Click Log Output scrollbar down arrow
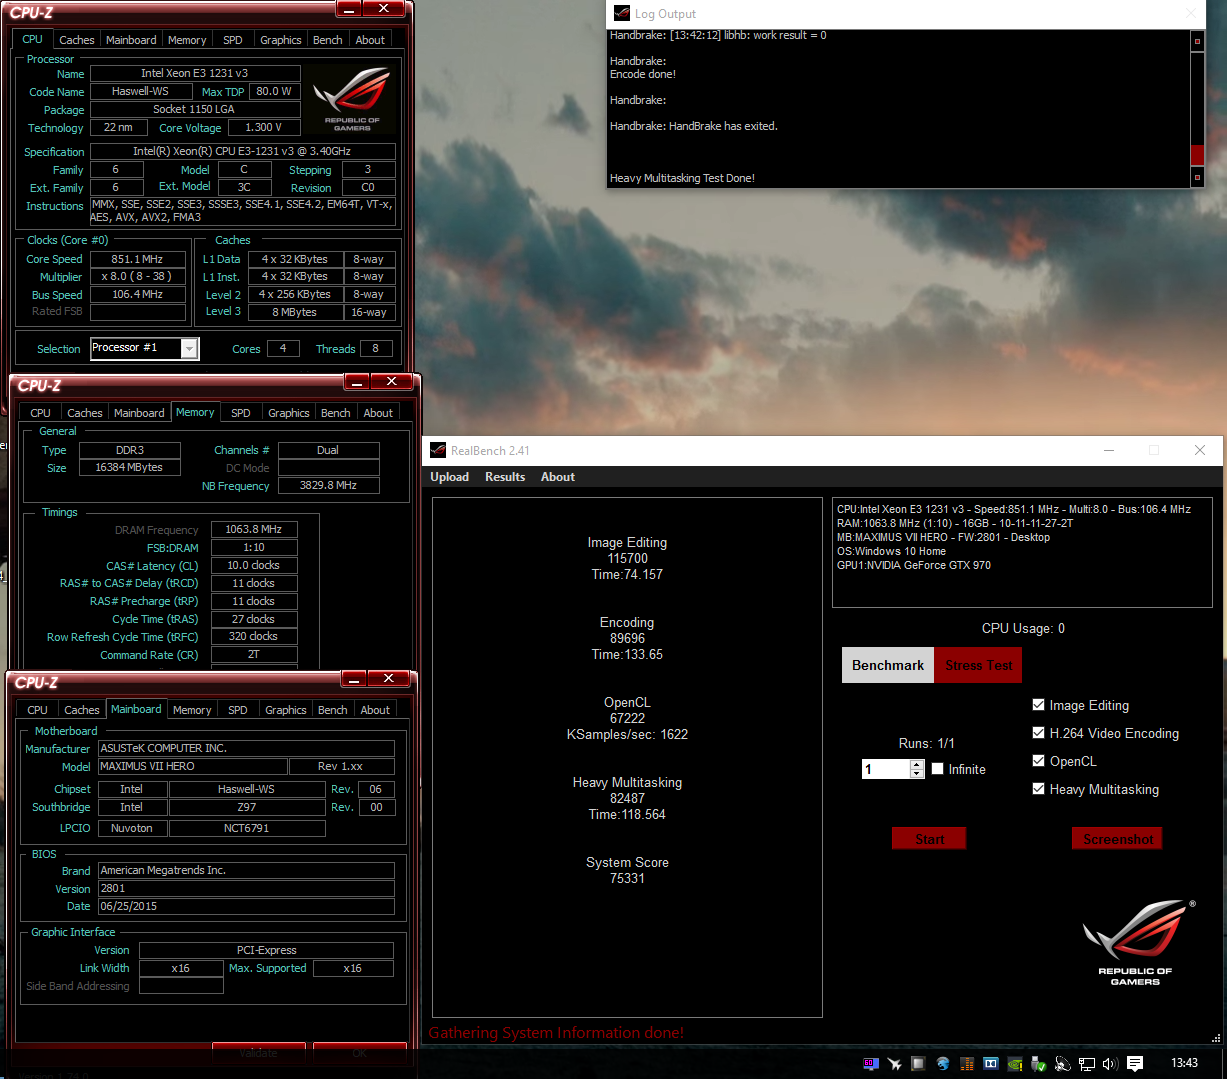Screen dimensions: 1227x1079 coord(1197,178)
